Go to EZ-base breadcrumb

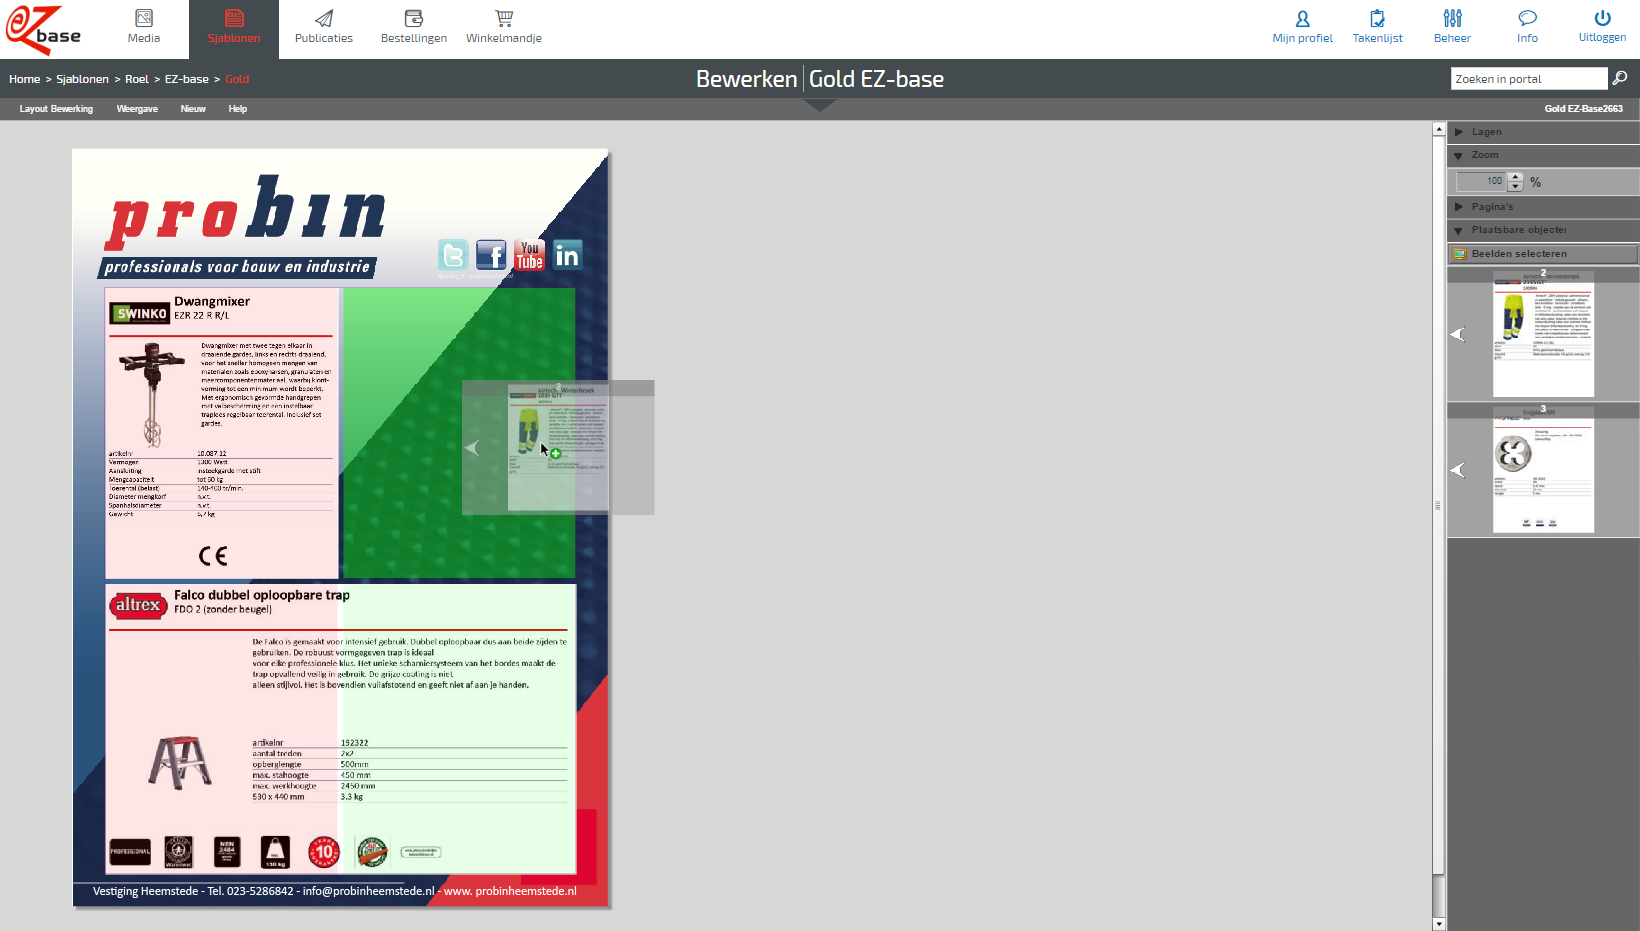pyautogui.click(x=187, y=79)
